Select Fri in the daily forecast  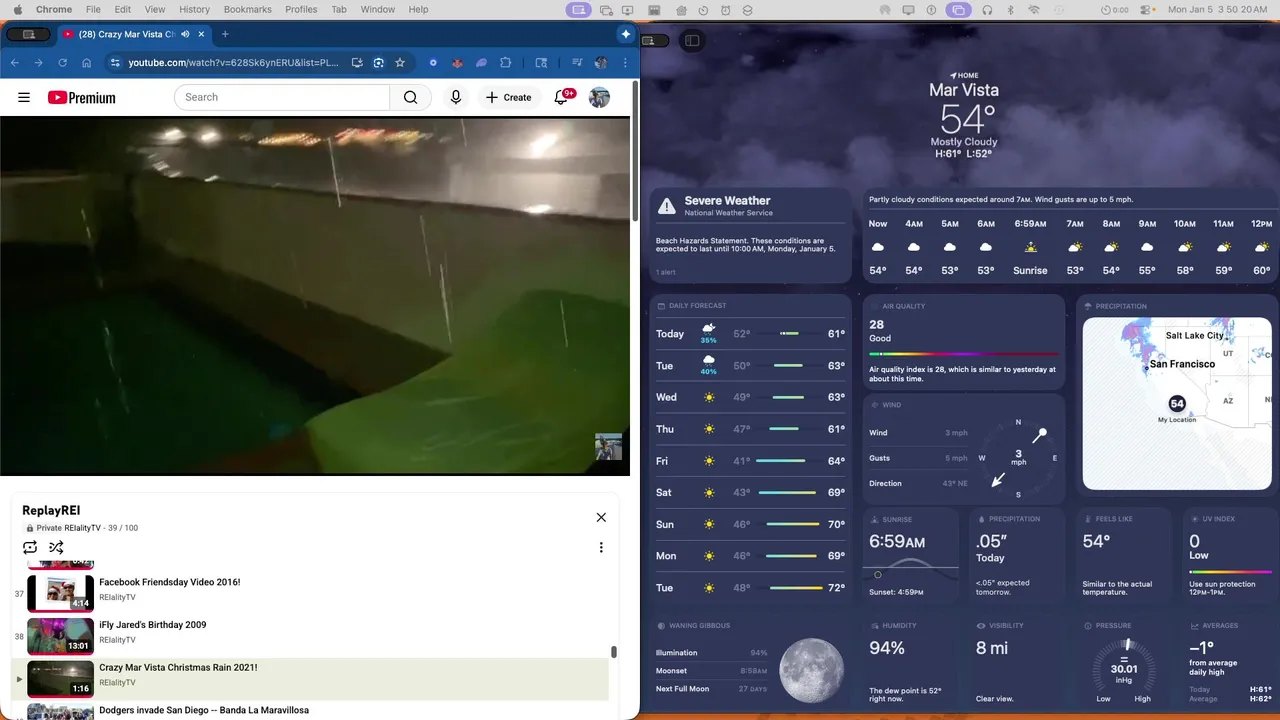[753, 461]
